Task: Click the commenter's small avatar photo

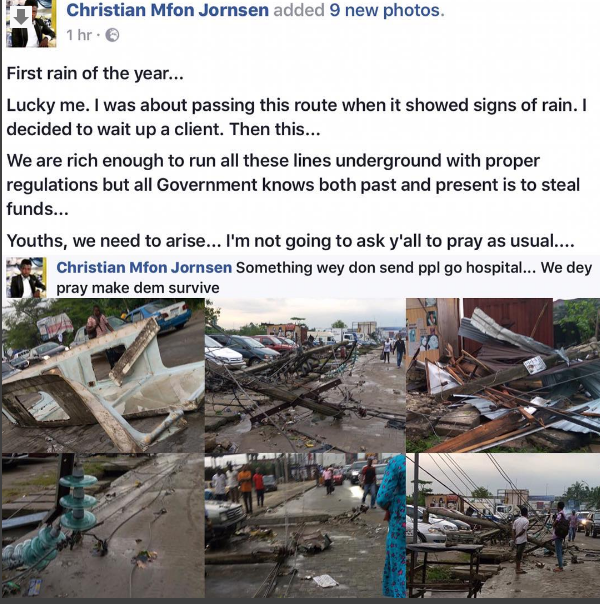Action: 26,277
